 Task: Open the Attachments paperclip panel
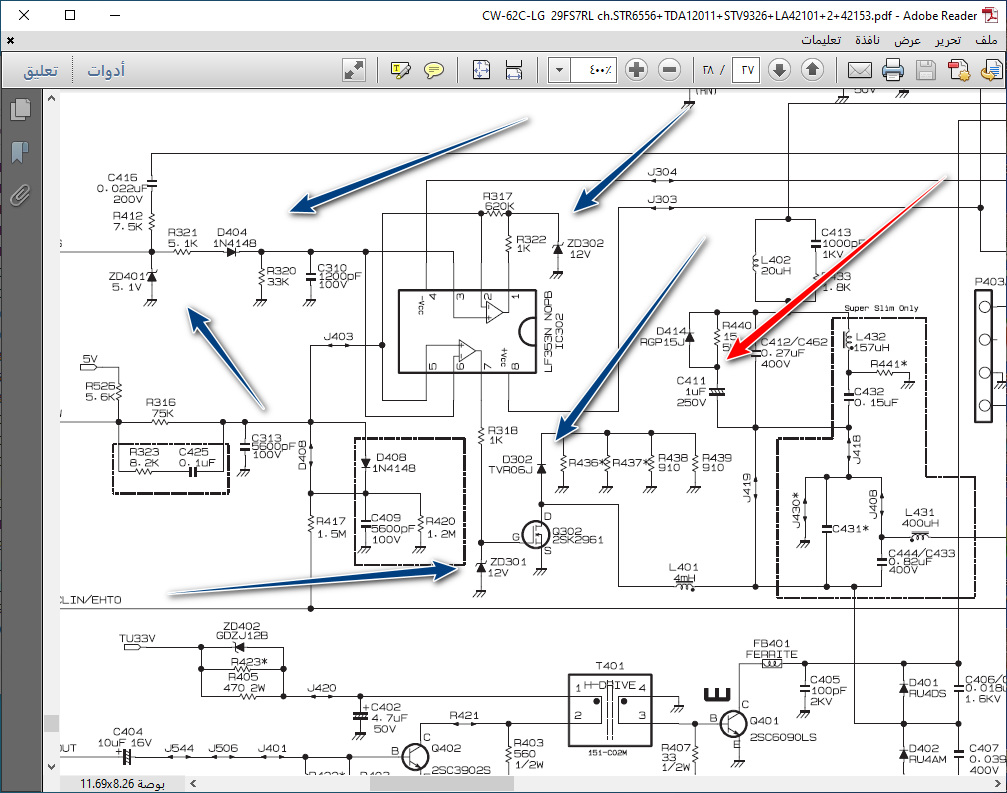pyautogui.click(x=21, y=195)
